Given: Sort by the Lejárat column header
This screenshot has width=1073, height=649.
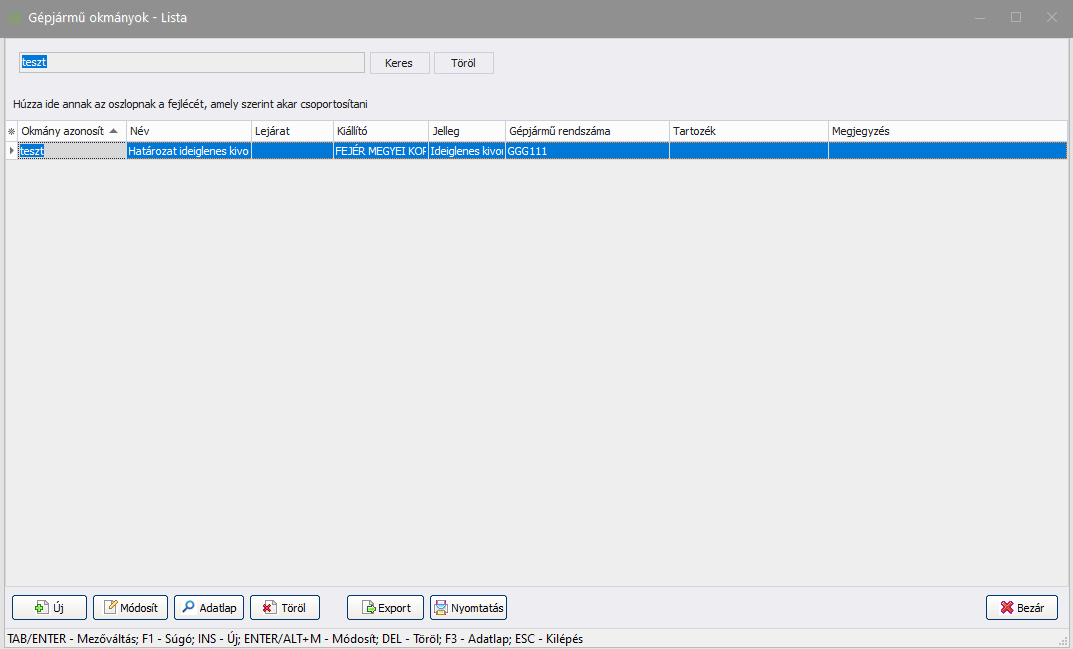Looking at the screenshot, I should pyautogui.click(x=291, y=131).
